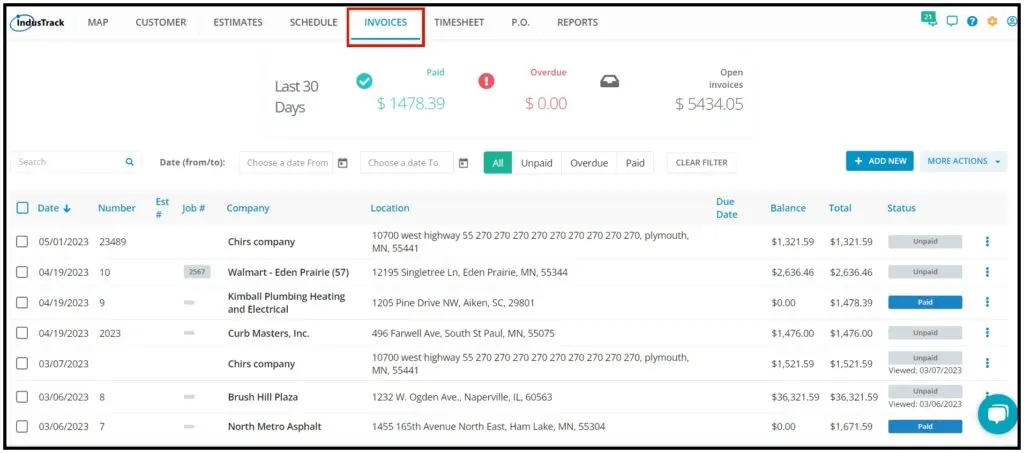
Task: Check the box for 03/07/2023 Chirs company invoice
Action: tap(22, 364)
